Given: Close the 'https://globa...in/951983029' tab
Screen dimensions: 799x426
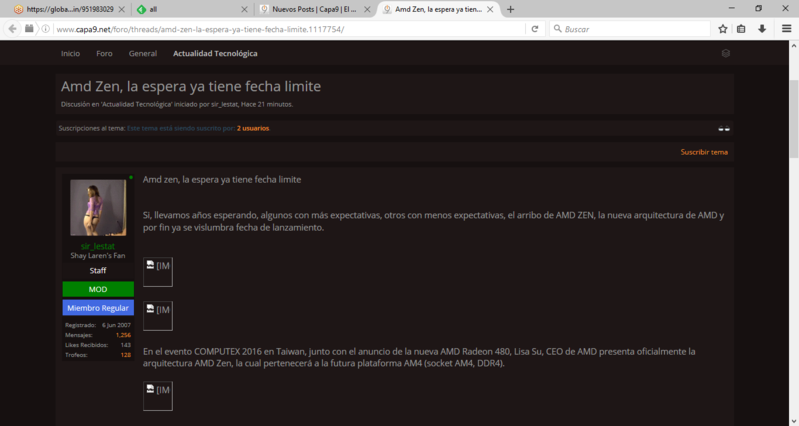Looking at the screenshot, I should (x=121, y=9).
